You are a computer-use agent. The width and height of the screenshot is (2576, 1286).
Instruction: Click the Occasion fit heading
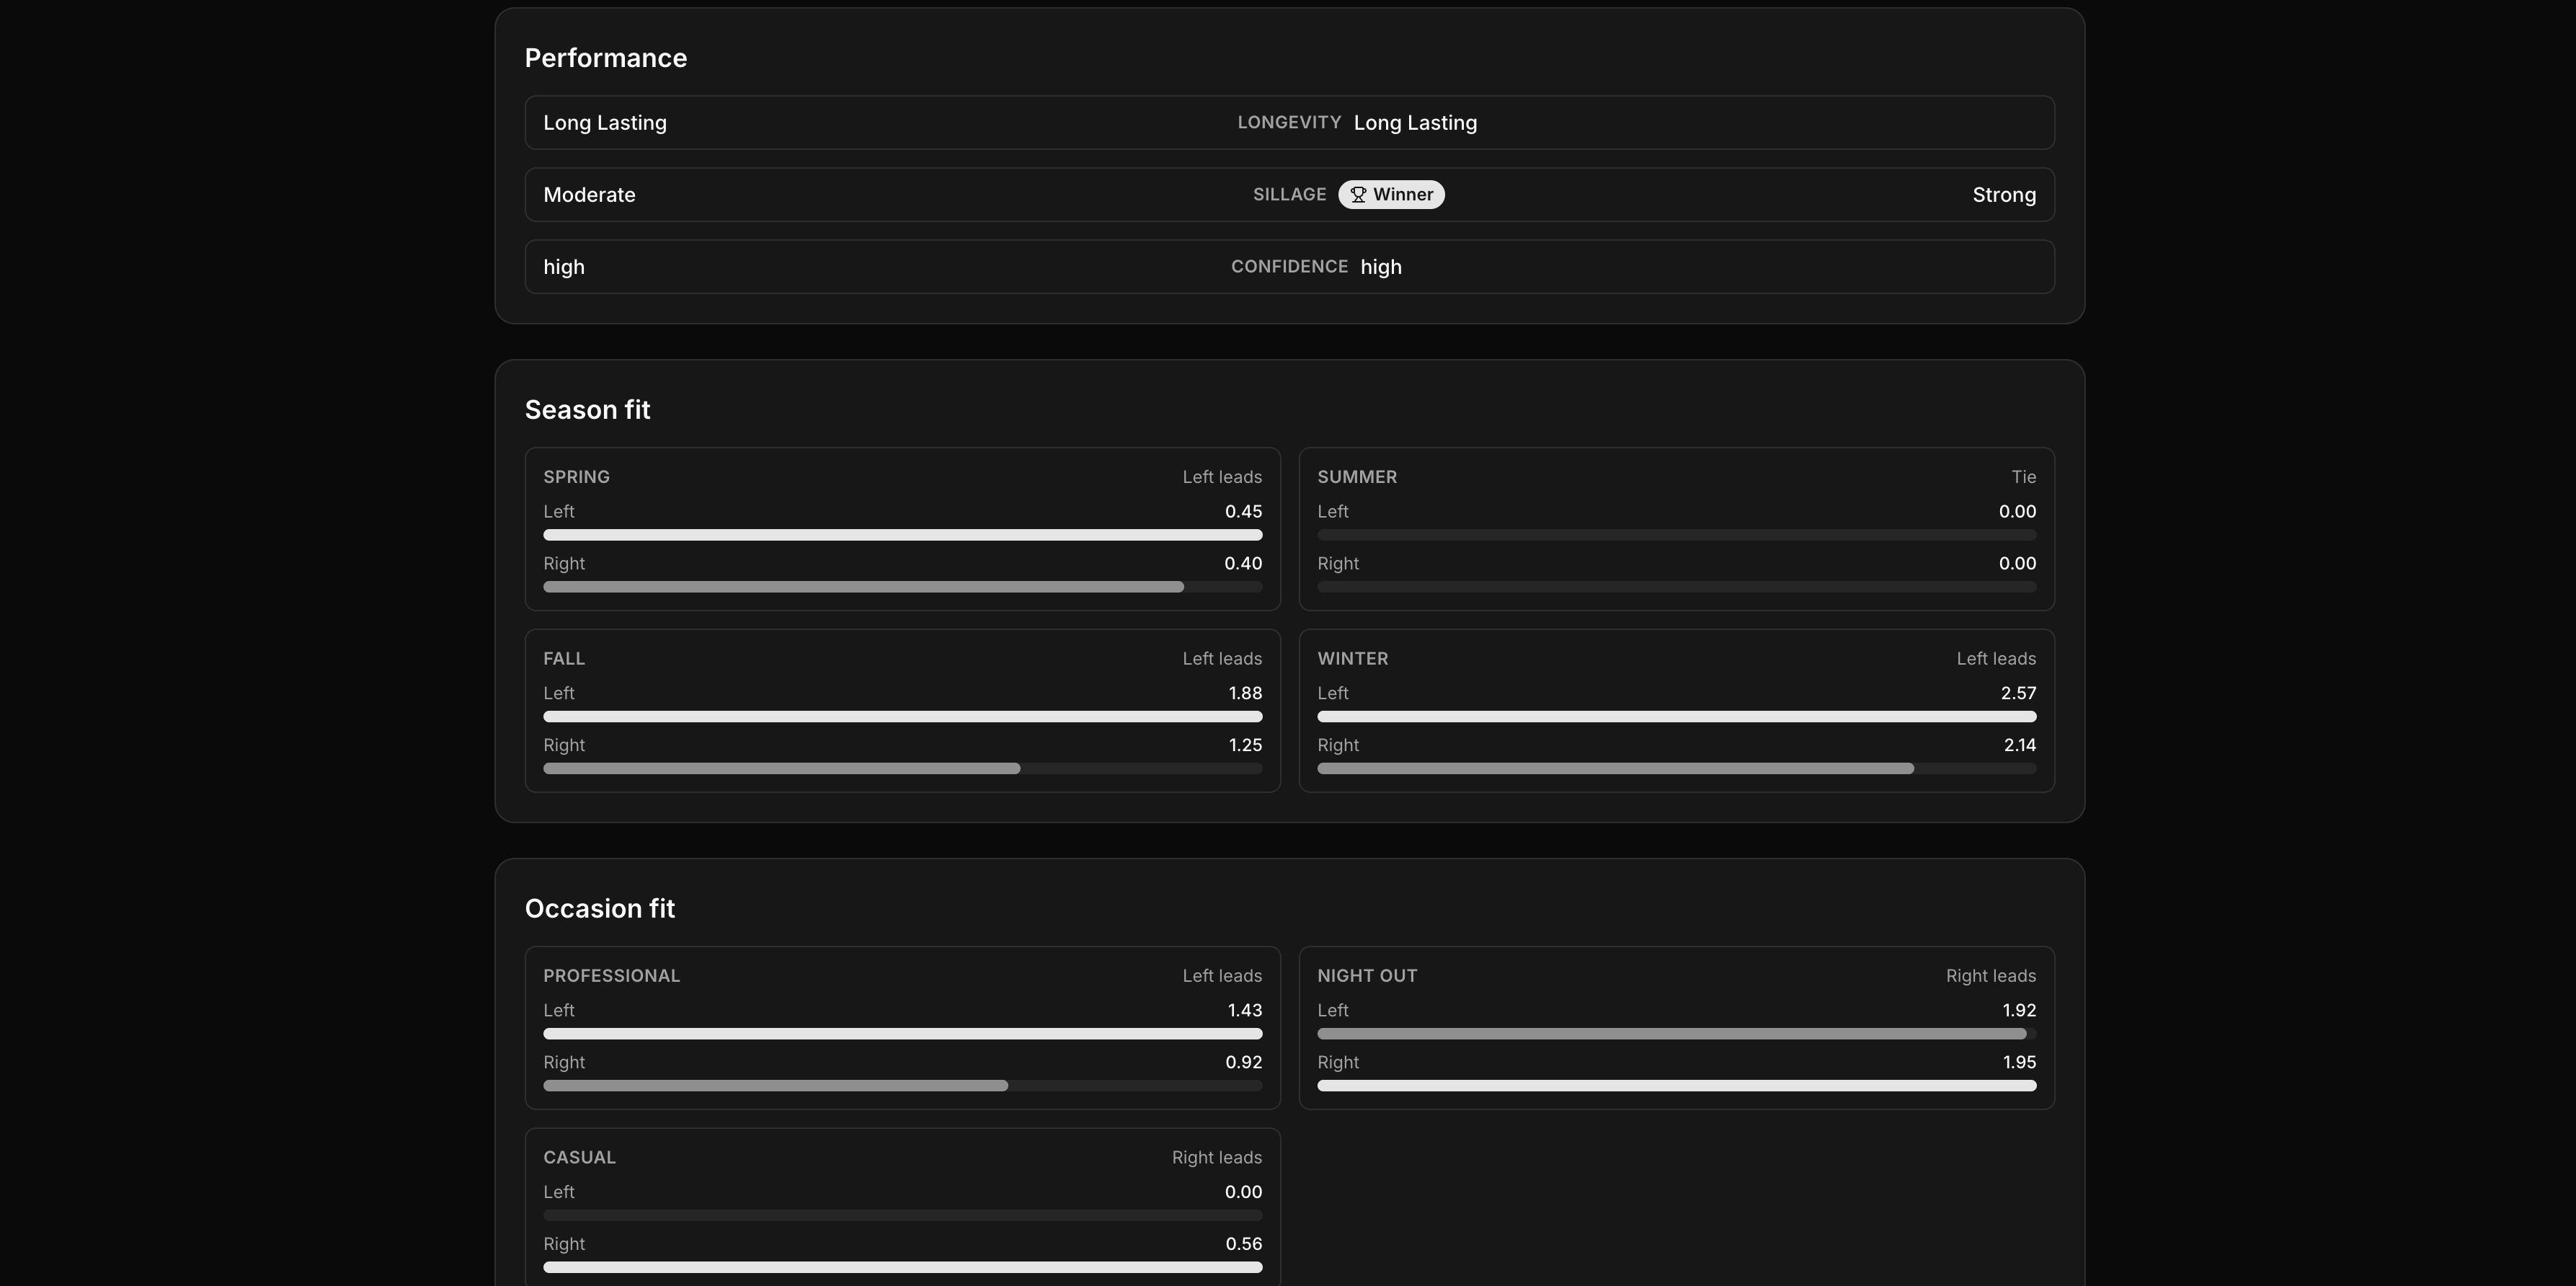point(599,909)
